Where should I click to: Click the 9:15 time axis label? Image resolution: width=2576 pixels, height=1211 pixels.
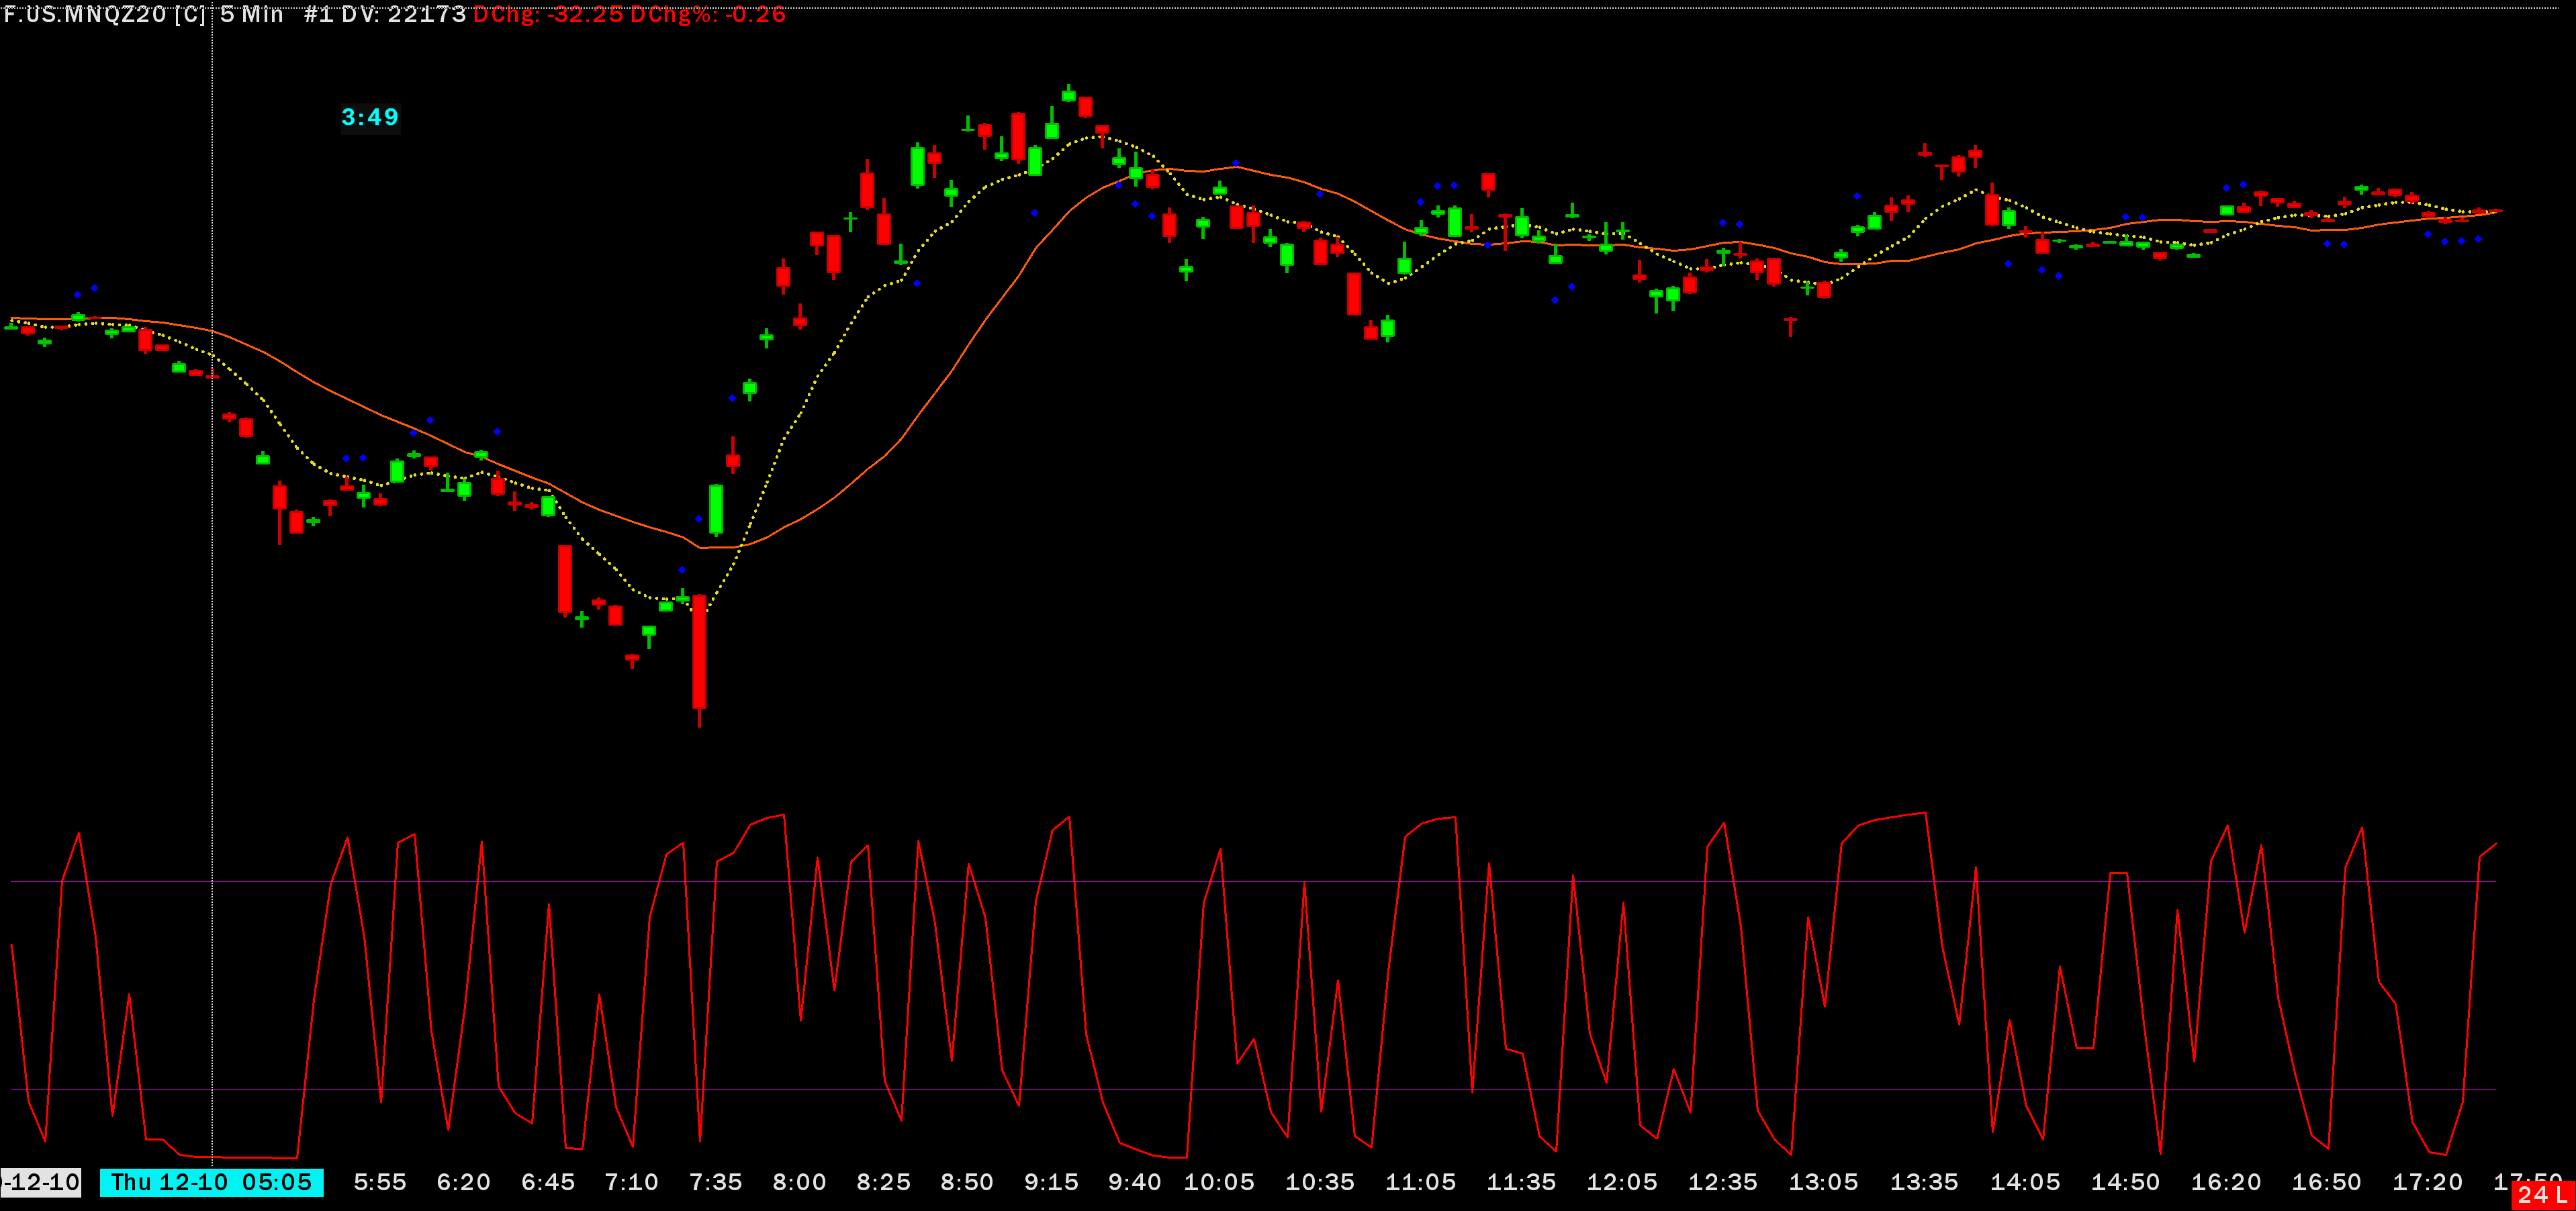1051,1182
